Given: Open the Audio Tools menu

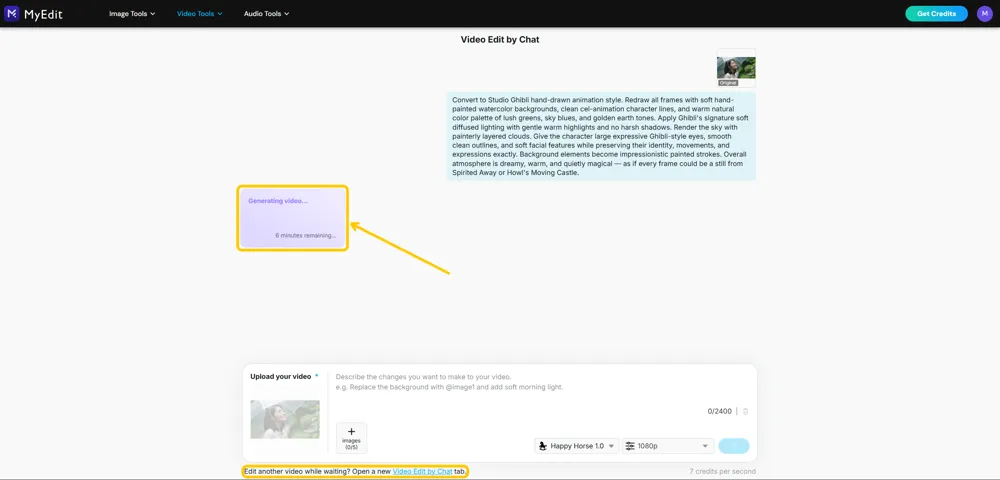Looking at the screenshot, I should pos(267,13).
